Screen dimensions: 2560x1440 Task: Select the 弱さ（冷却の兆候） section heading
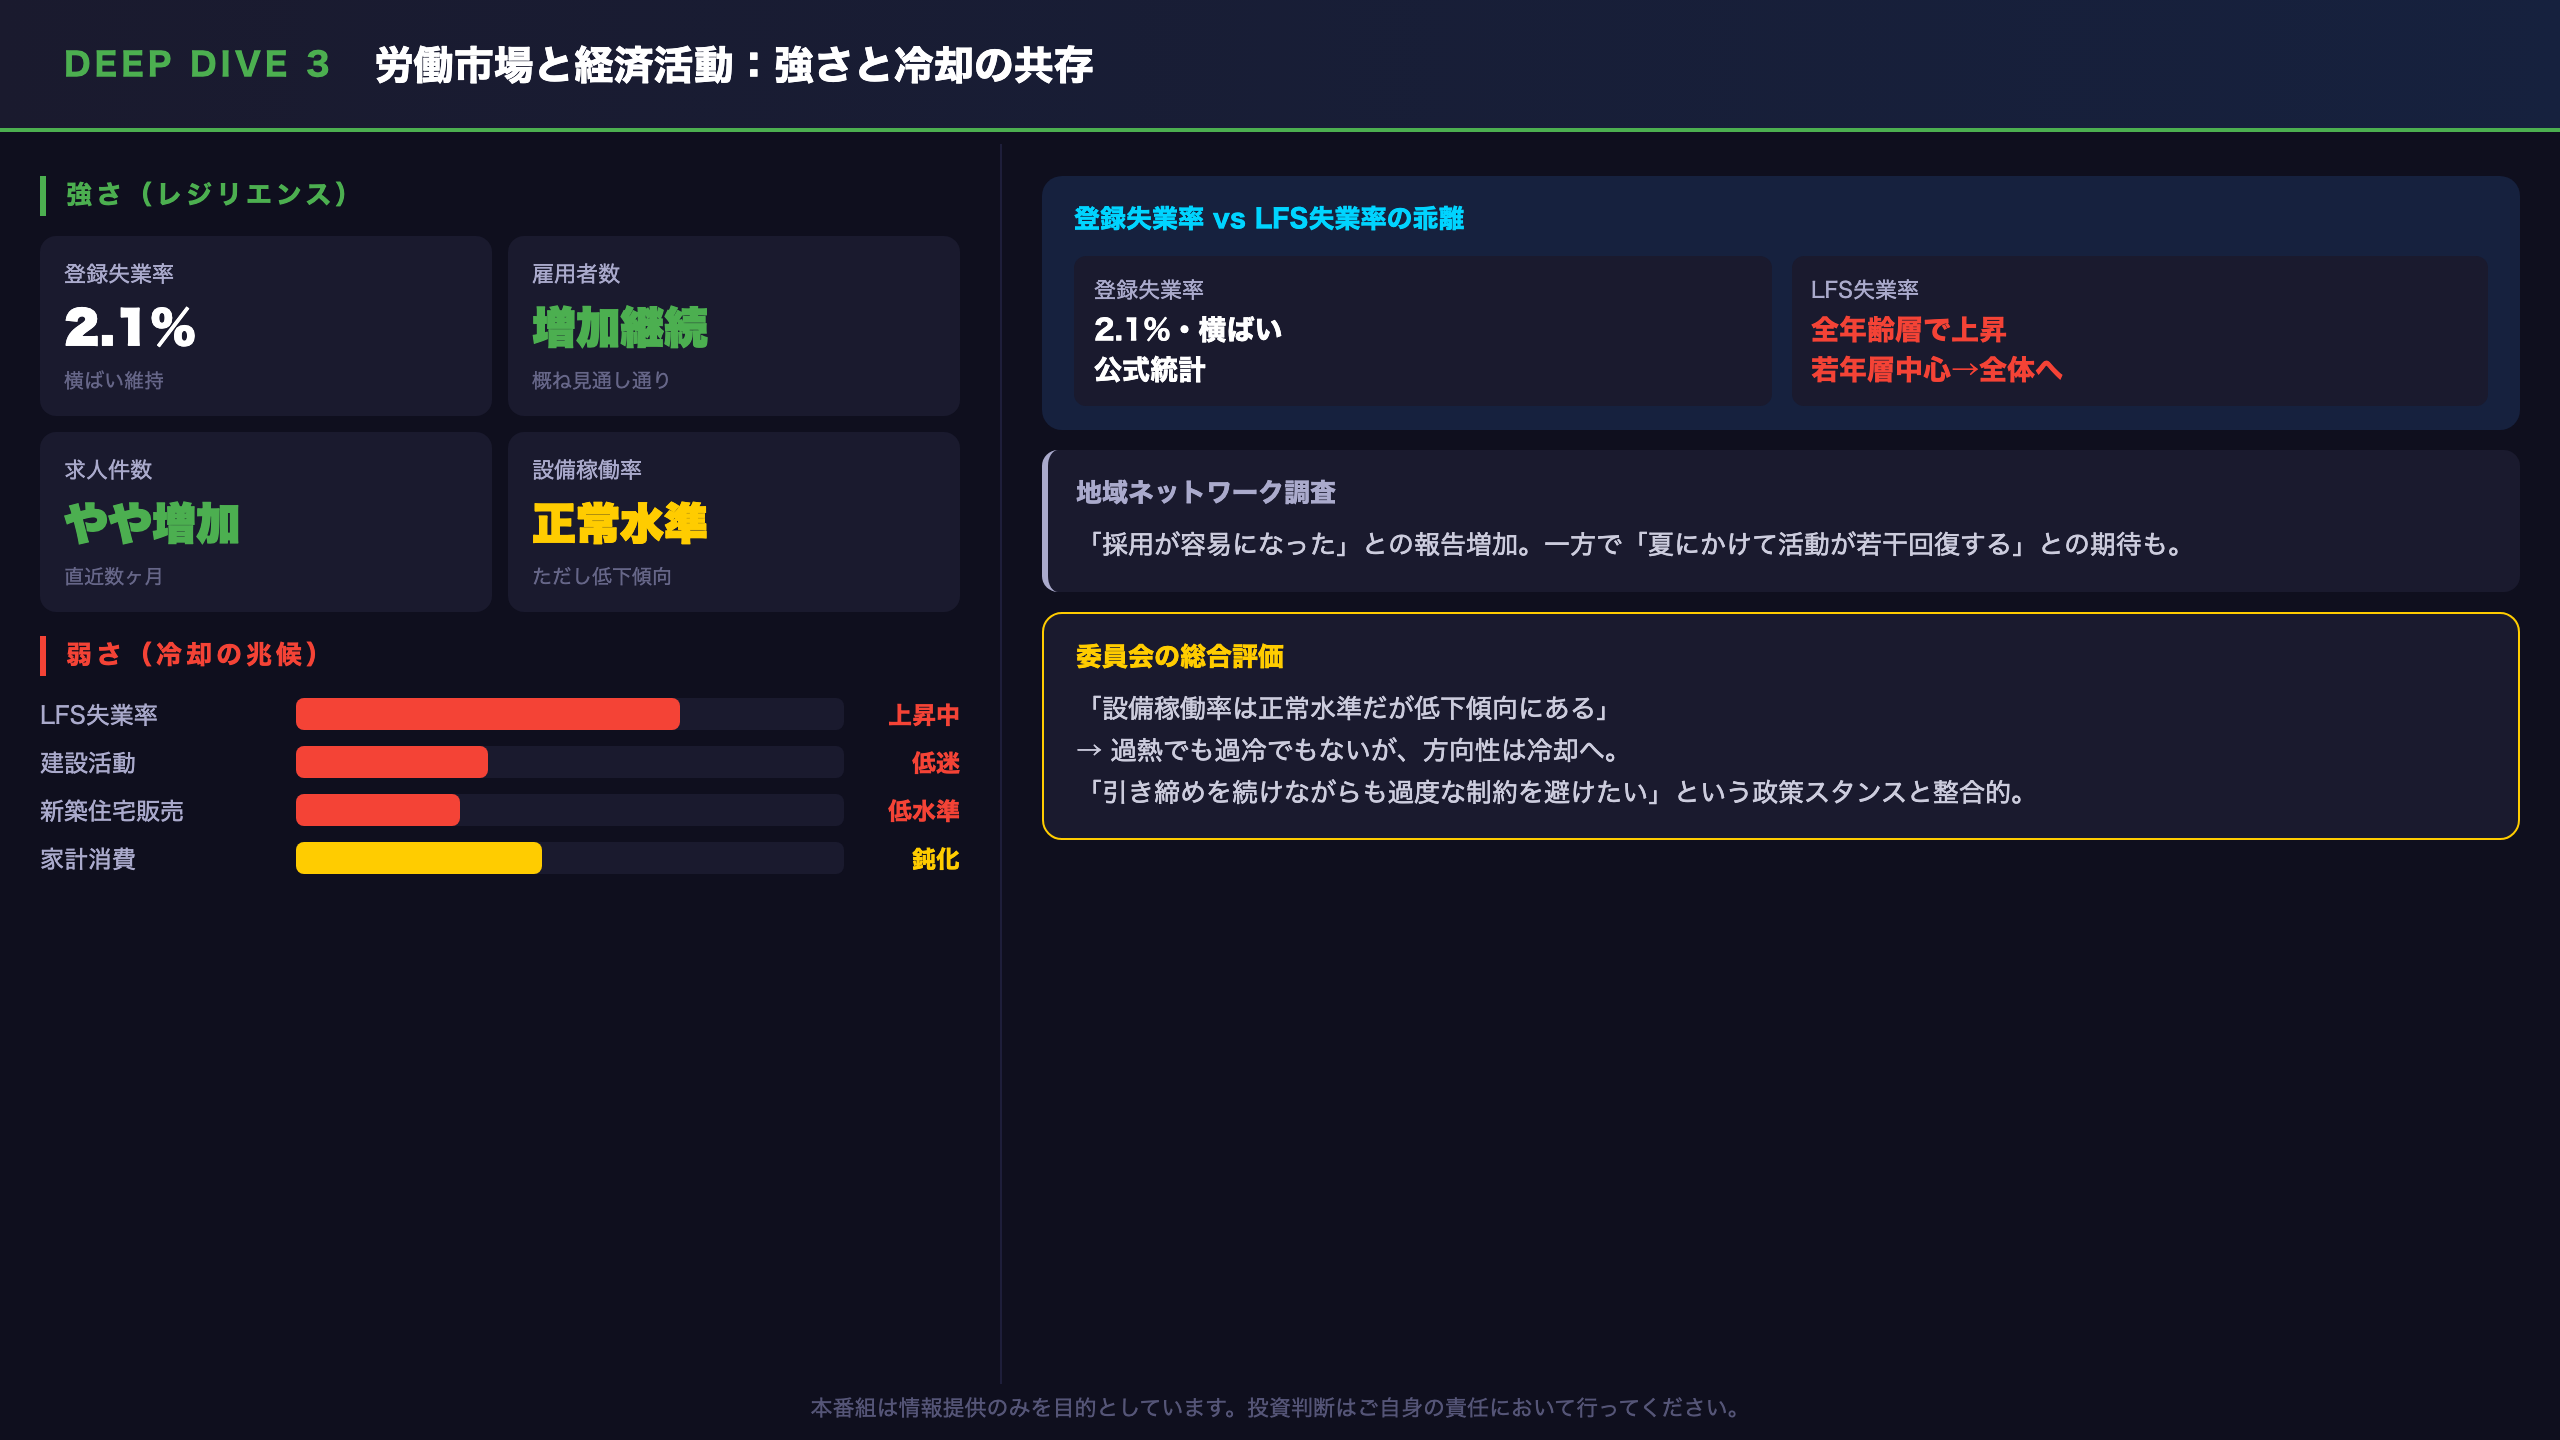pos(192,655)
